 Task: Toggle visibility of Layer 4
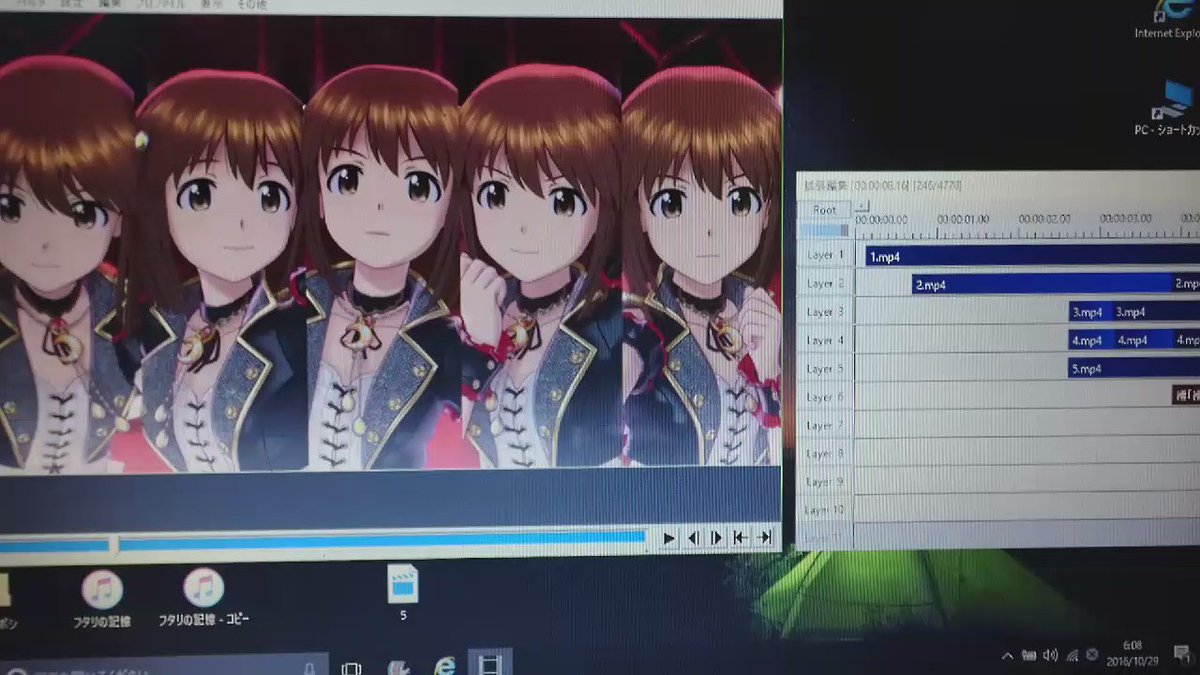826,340
